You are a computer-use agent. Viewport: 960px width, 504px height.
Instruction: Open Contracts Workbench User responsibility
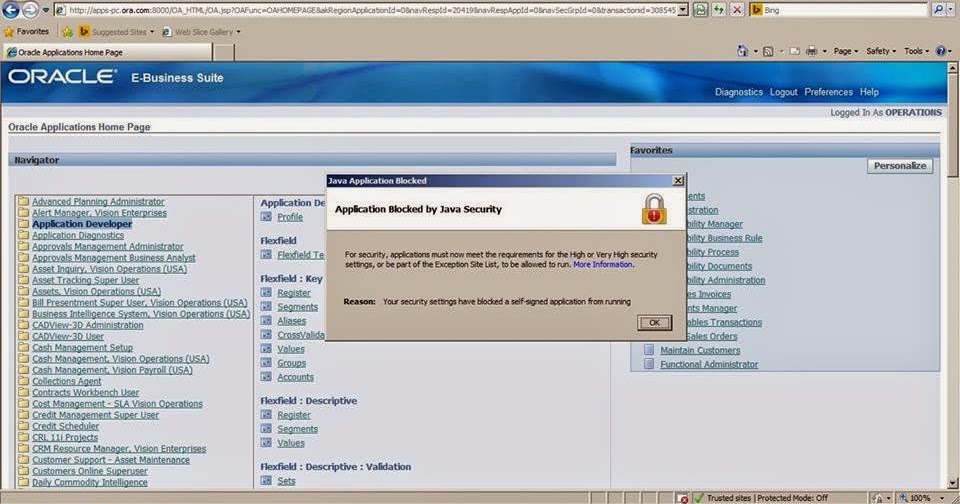click(x=86, y=392)
